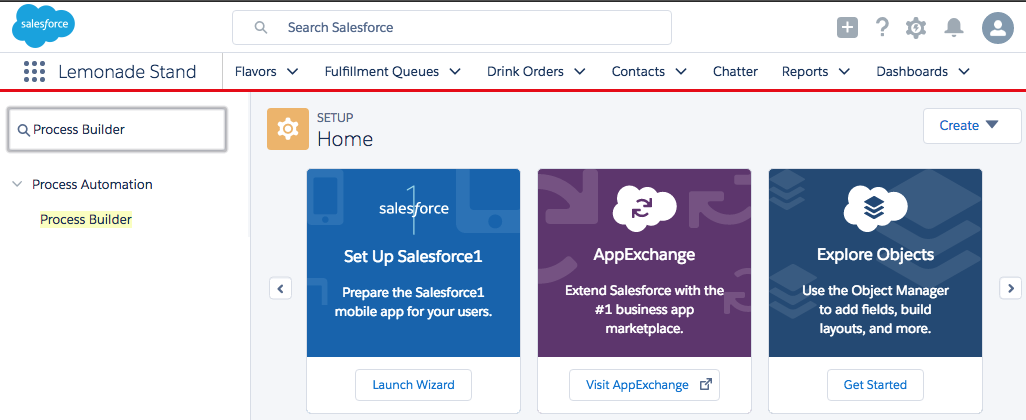This screenshot has height=420, width=1026.
Task: Open the help question mark icon
Action: pos(881,28)
